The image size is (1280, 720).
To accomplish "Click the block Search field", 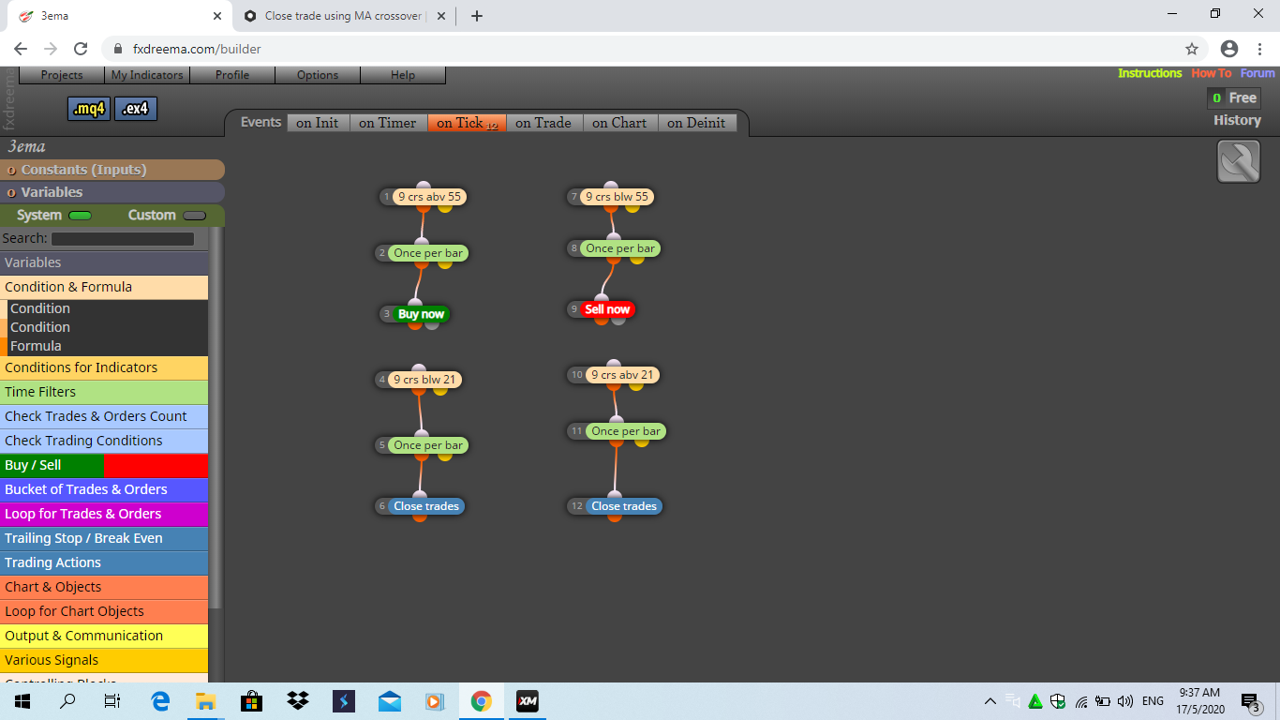I will [123, 239].
